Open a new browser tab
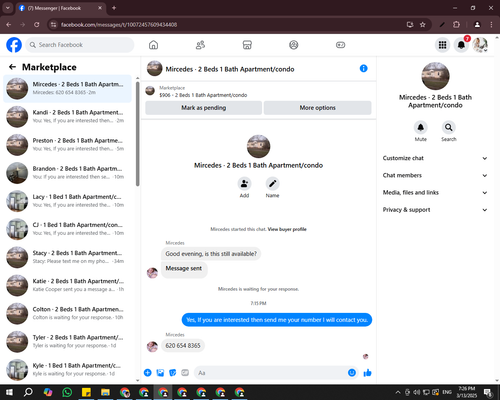Image resolution: width=500 pixels, height=400 pixels. pyautogui.click(x=114, y=8)
